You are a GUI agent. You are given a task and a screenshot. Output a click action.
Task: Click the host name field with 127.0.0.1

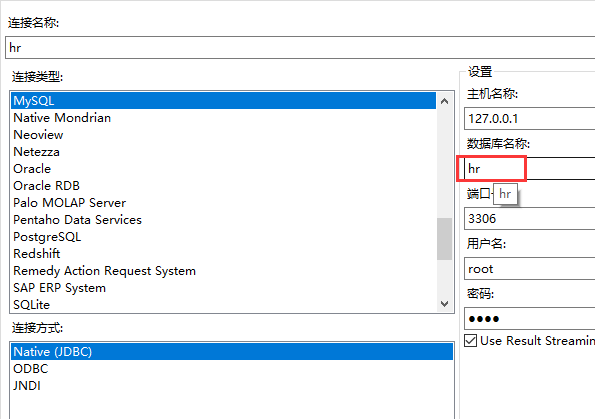(x=530, y=118)
